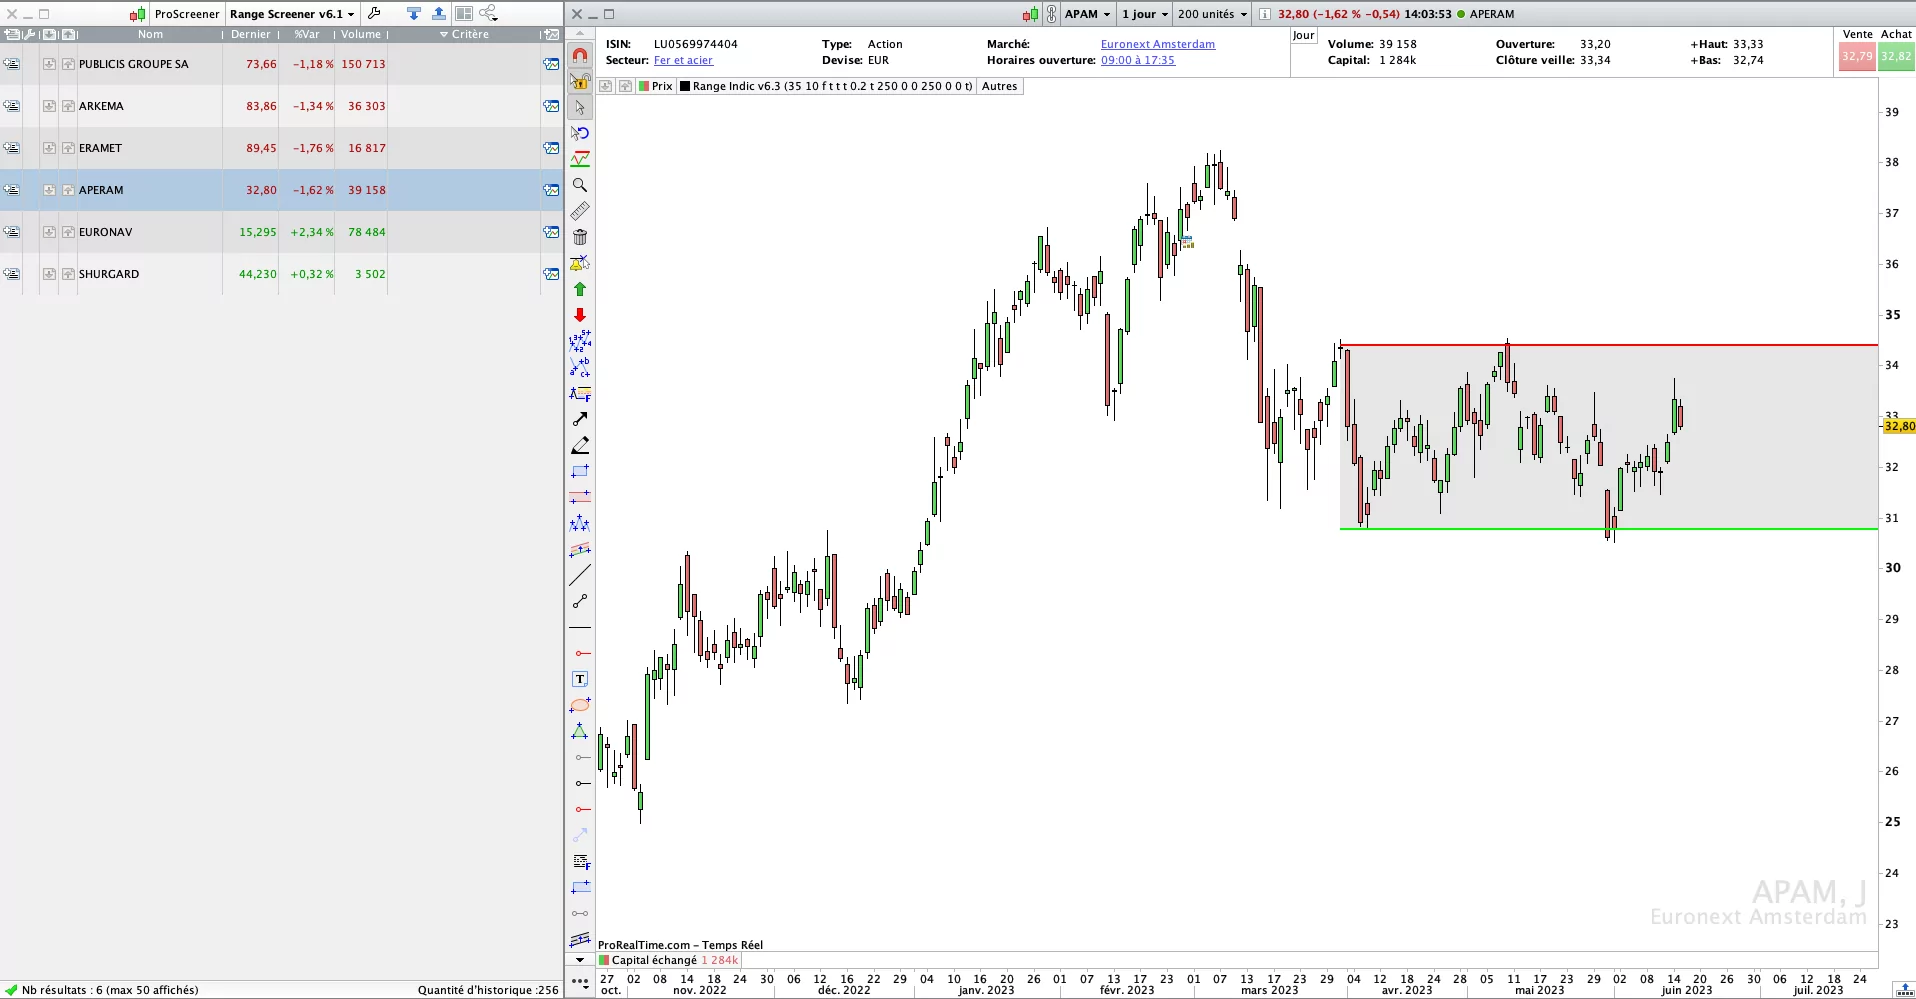
Task: Open the 1 jour timeframe dropdown
Action: pyautogui.click(x=1145, y=14)
